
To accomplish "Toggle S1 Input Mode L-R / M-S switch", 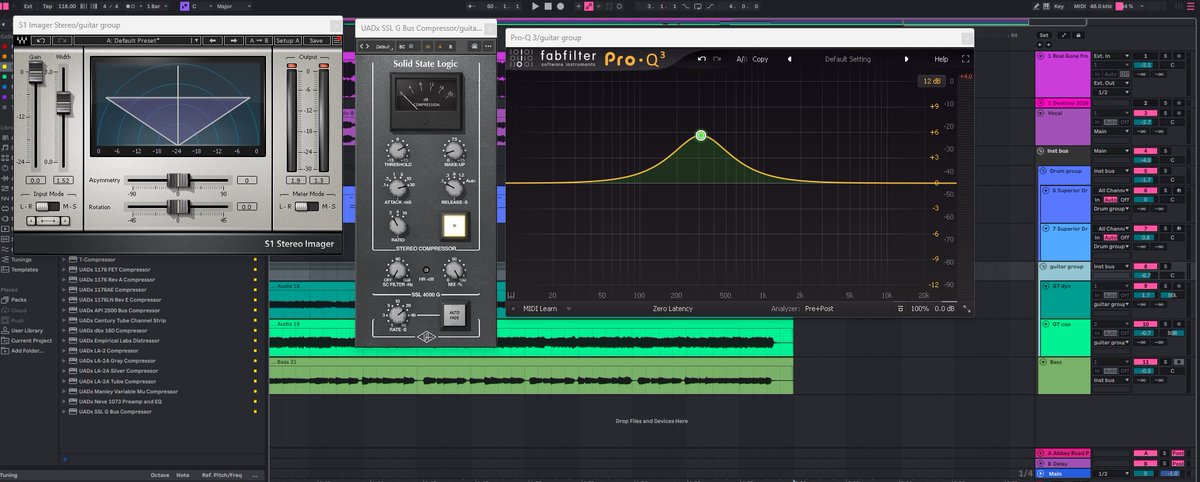I will [x=49, y=205].
